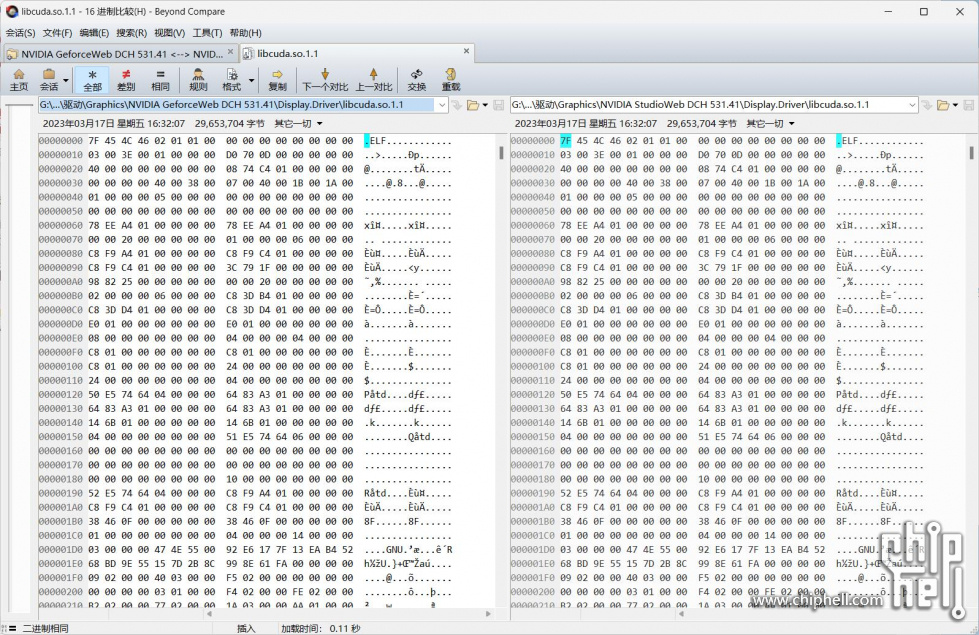Open dropdown arrow beside left browse folder
Screen dimensions: 979x635
point(485,105)
